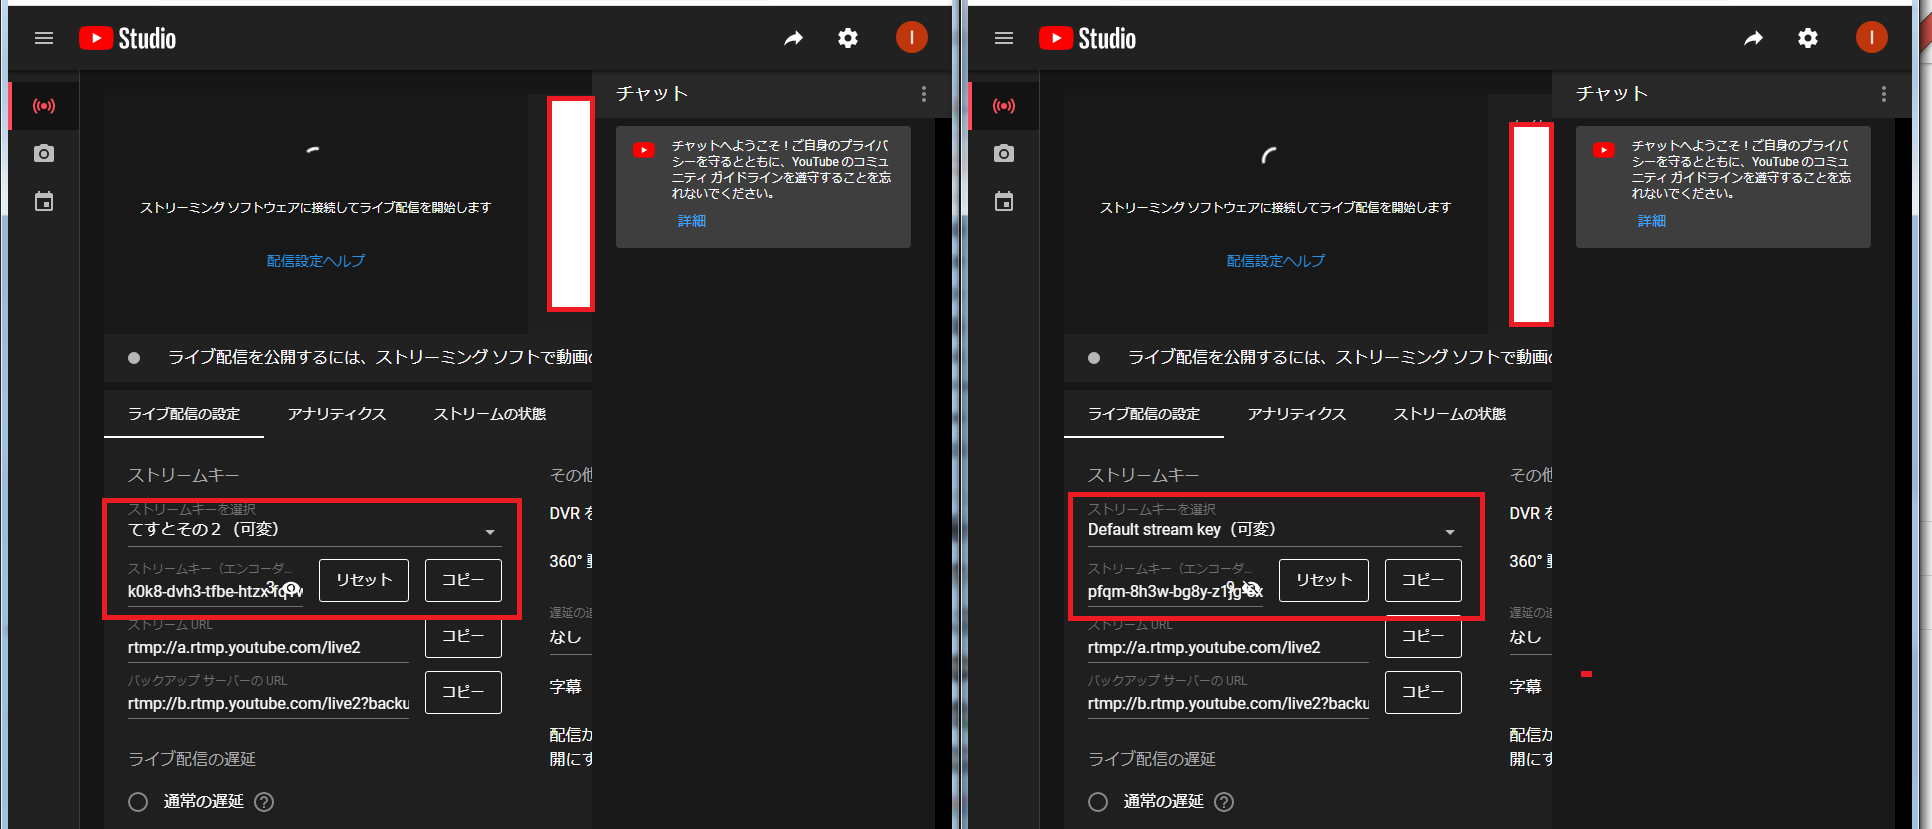Viewport: 1932px width, 829px height.
Task: Select Stream icon in left window sidebar
Action: [x=44, y=105]
